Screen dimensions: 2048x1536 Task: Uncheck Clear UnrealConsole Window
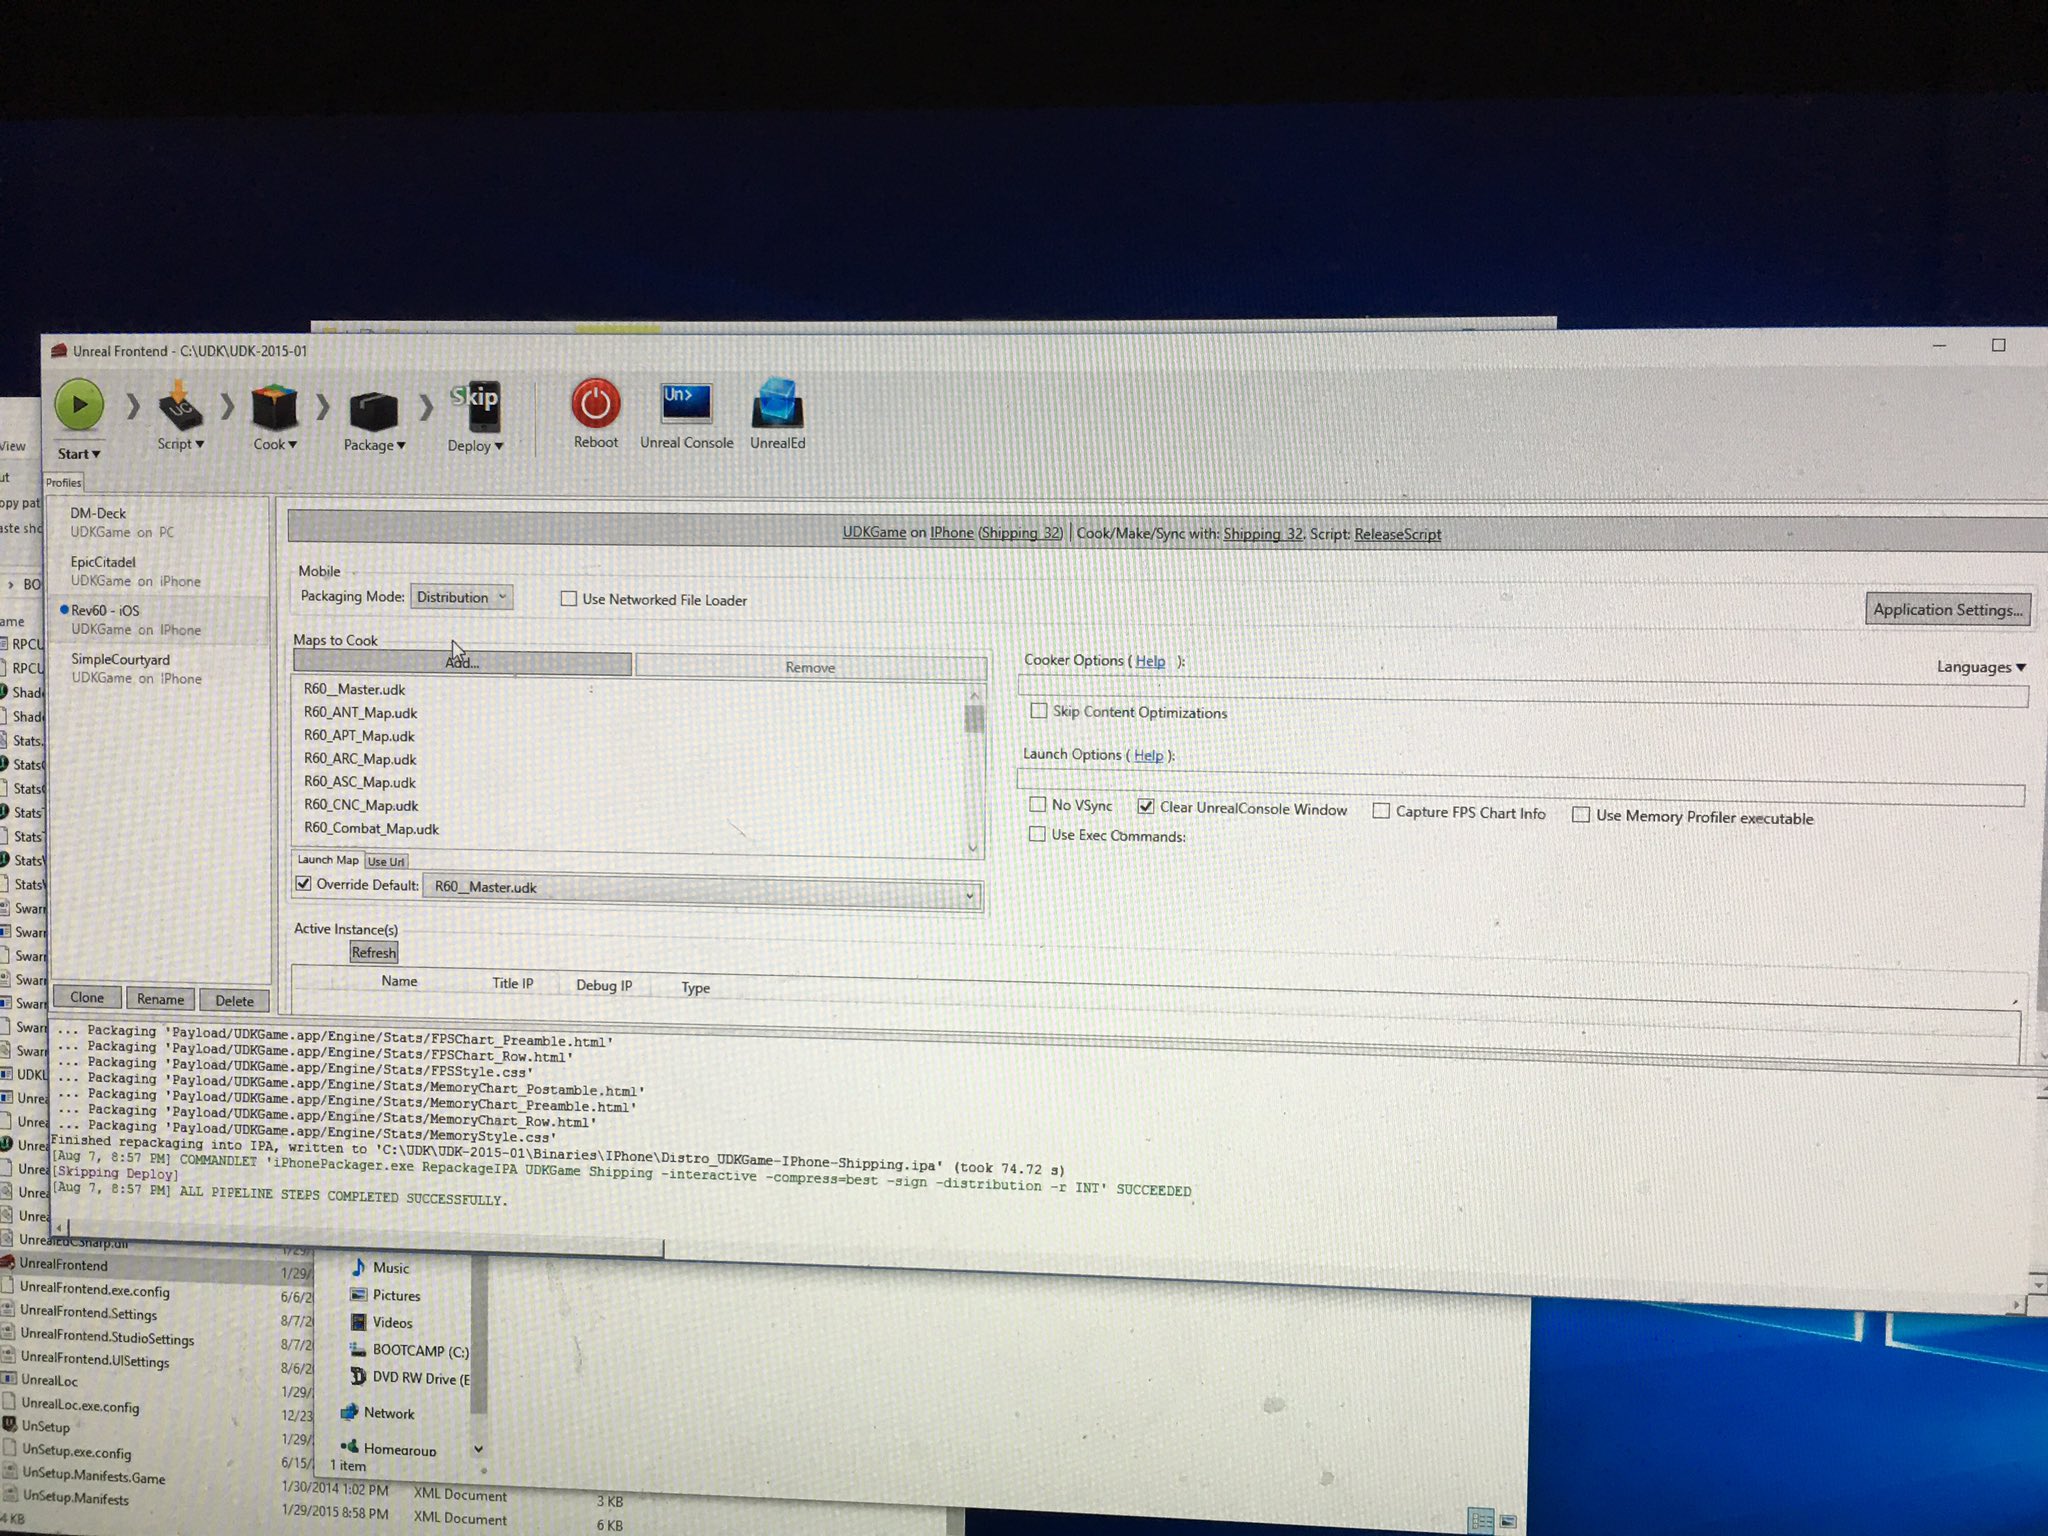1146,806
